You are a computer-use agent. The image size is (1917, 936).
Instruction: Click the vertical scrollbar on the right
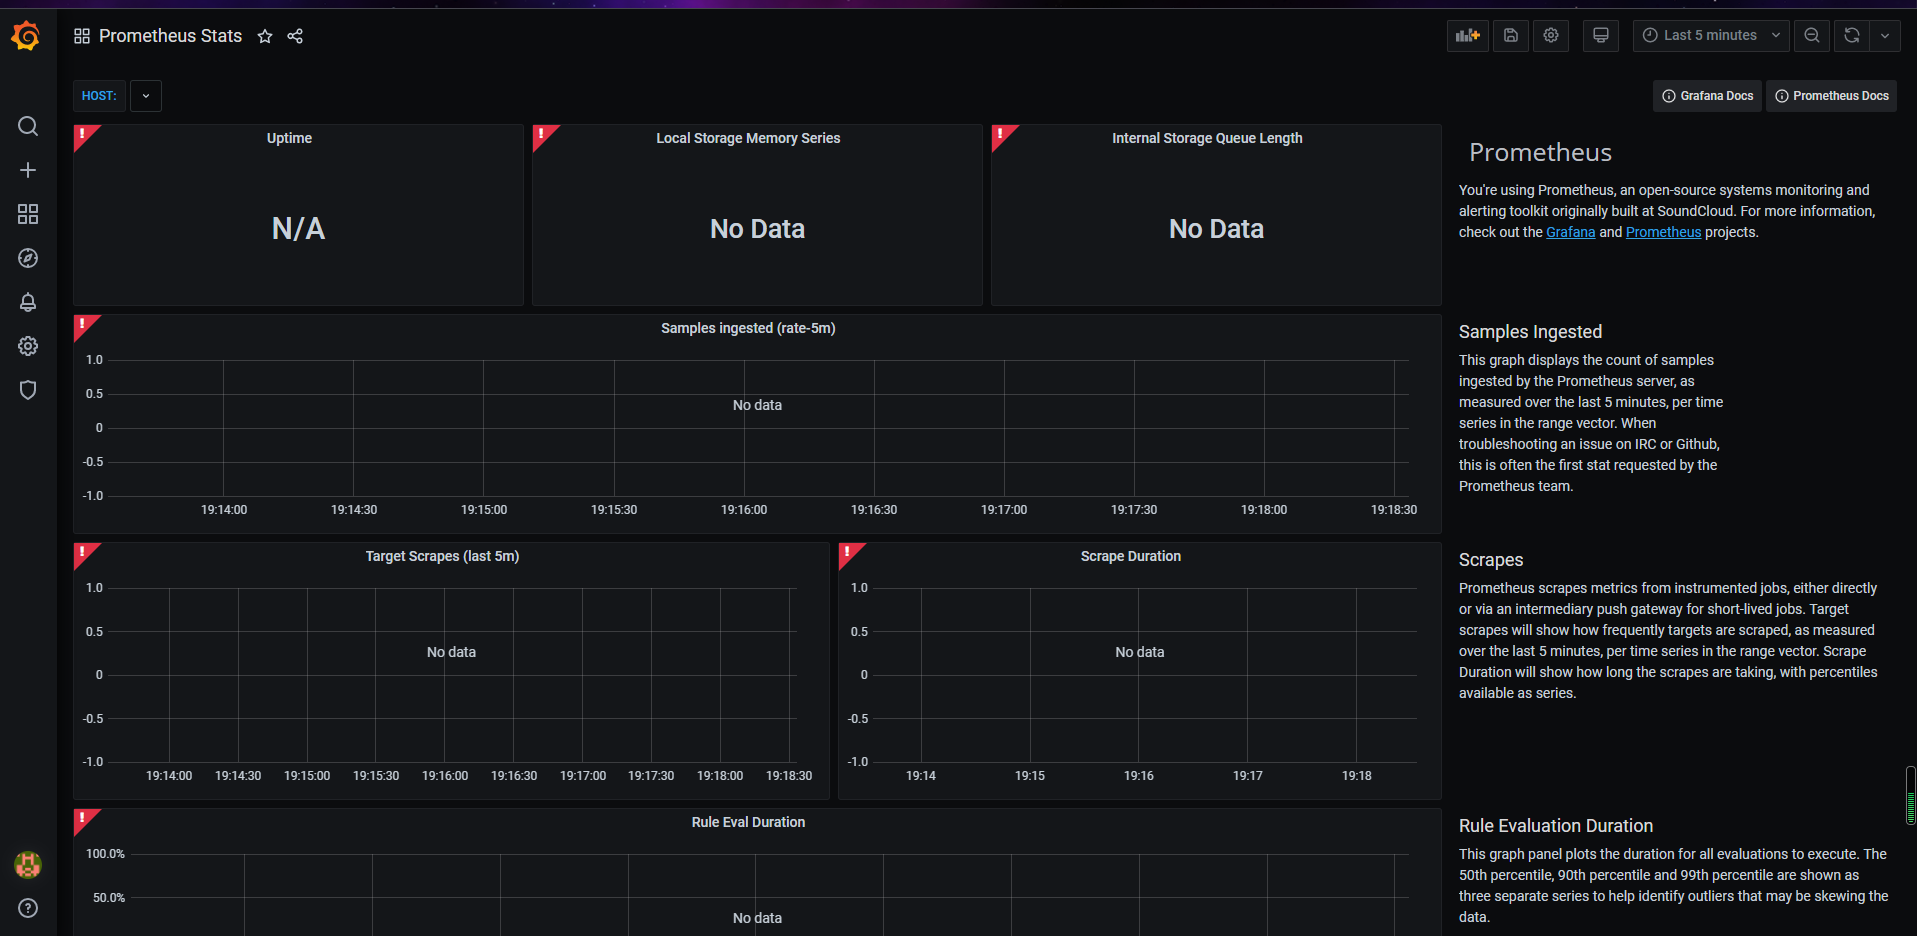pyautogui.click(x=1910, y=795)
